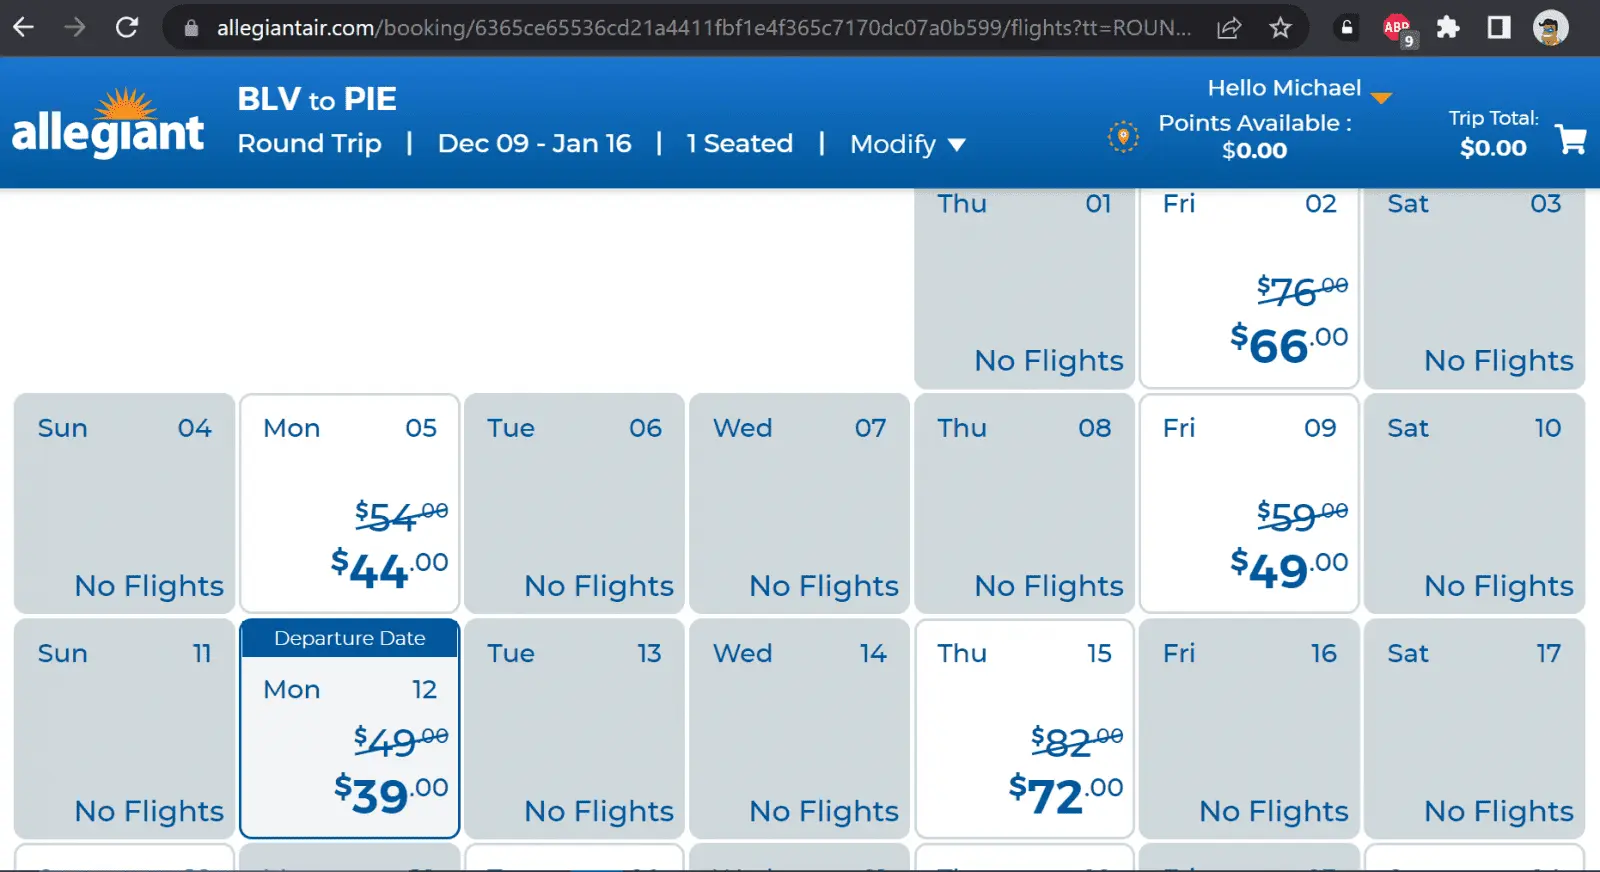Open the AdBlock Plus extension
1600x872 pixels.
pos(1397,28)
